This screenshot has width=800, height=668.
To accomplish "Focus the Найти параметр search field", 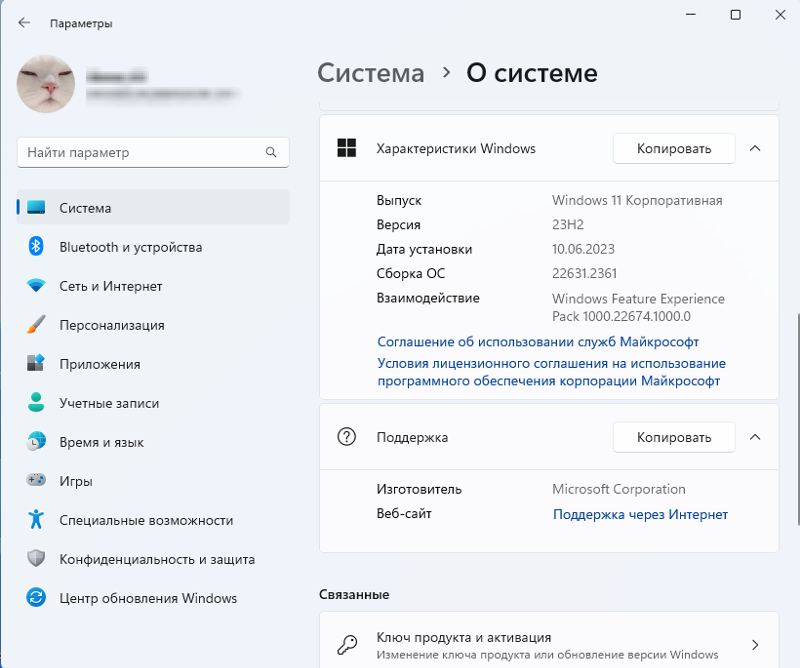I will click(x=153, y=152).
